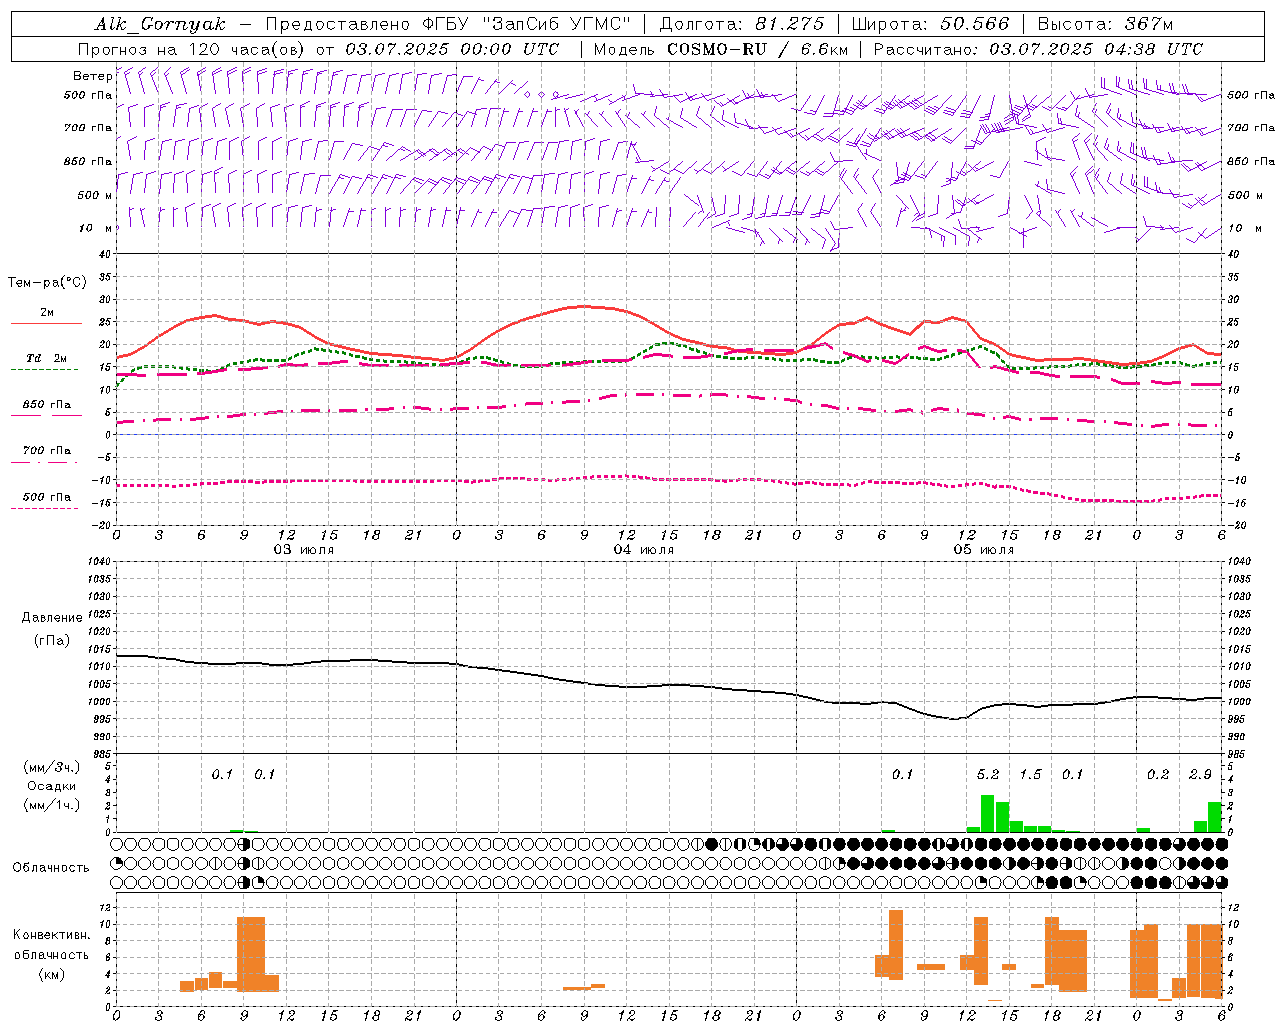Click the Ветер panel label

pos(92,76)
